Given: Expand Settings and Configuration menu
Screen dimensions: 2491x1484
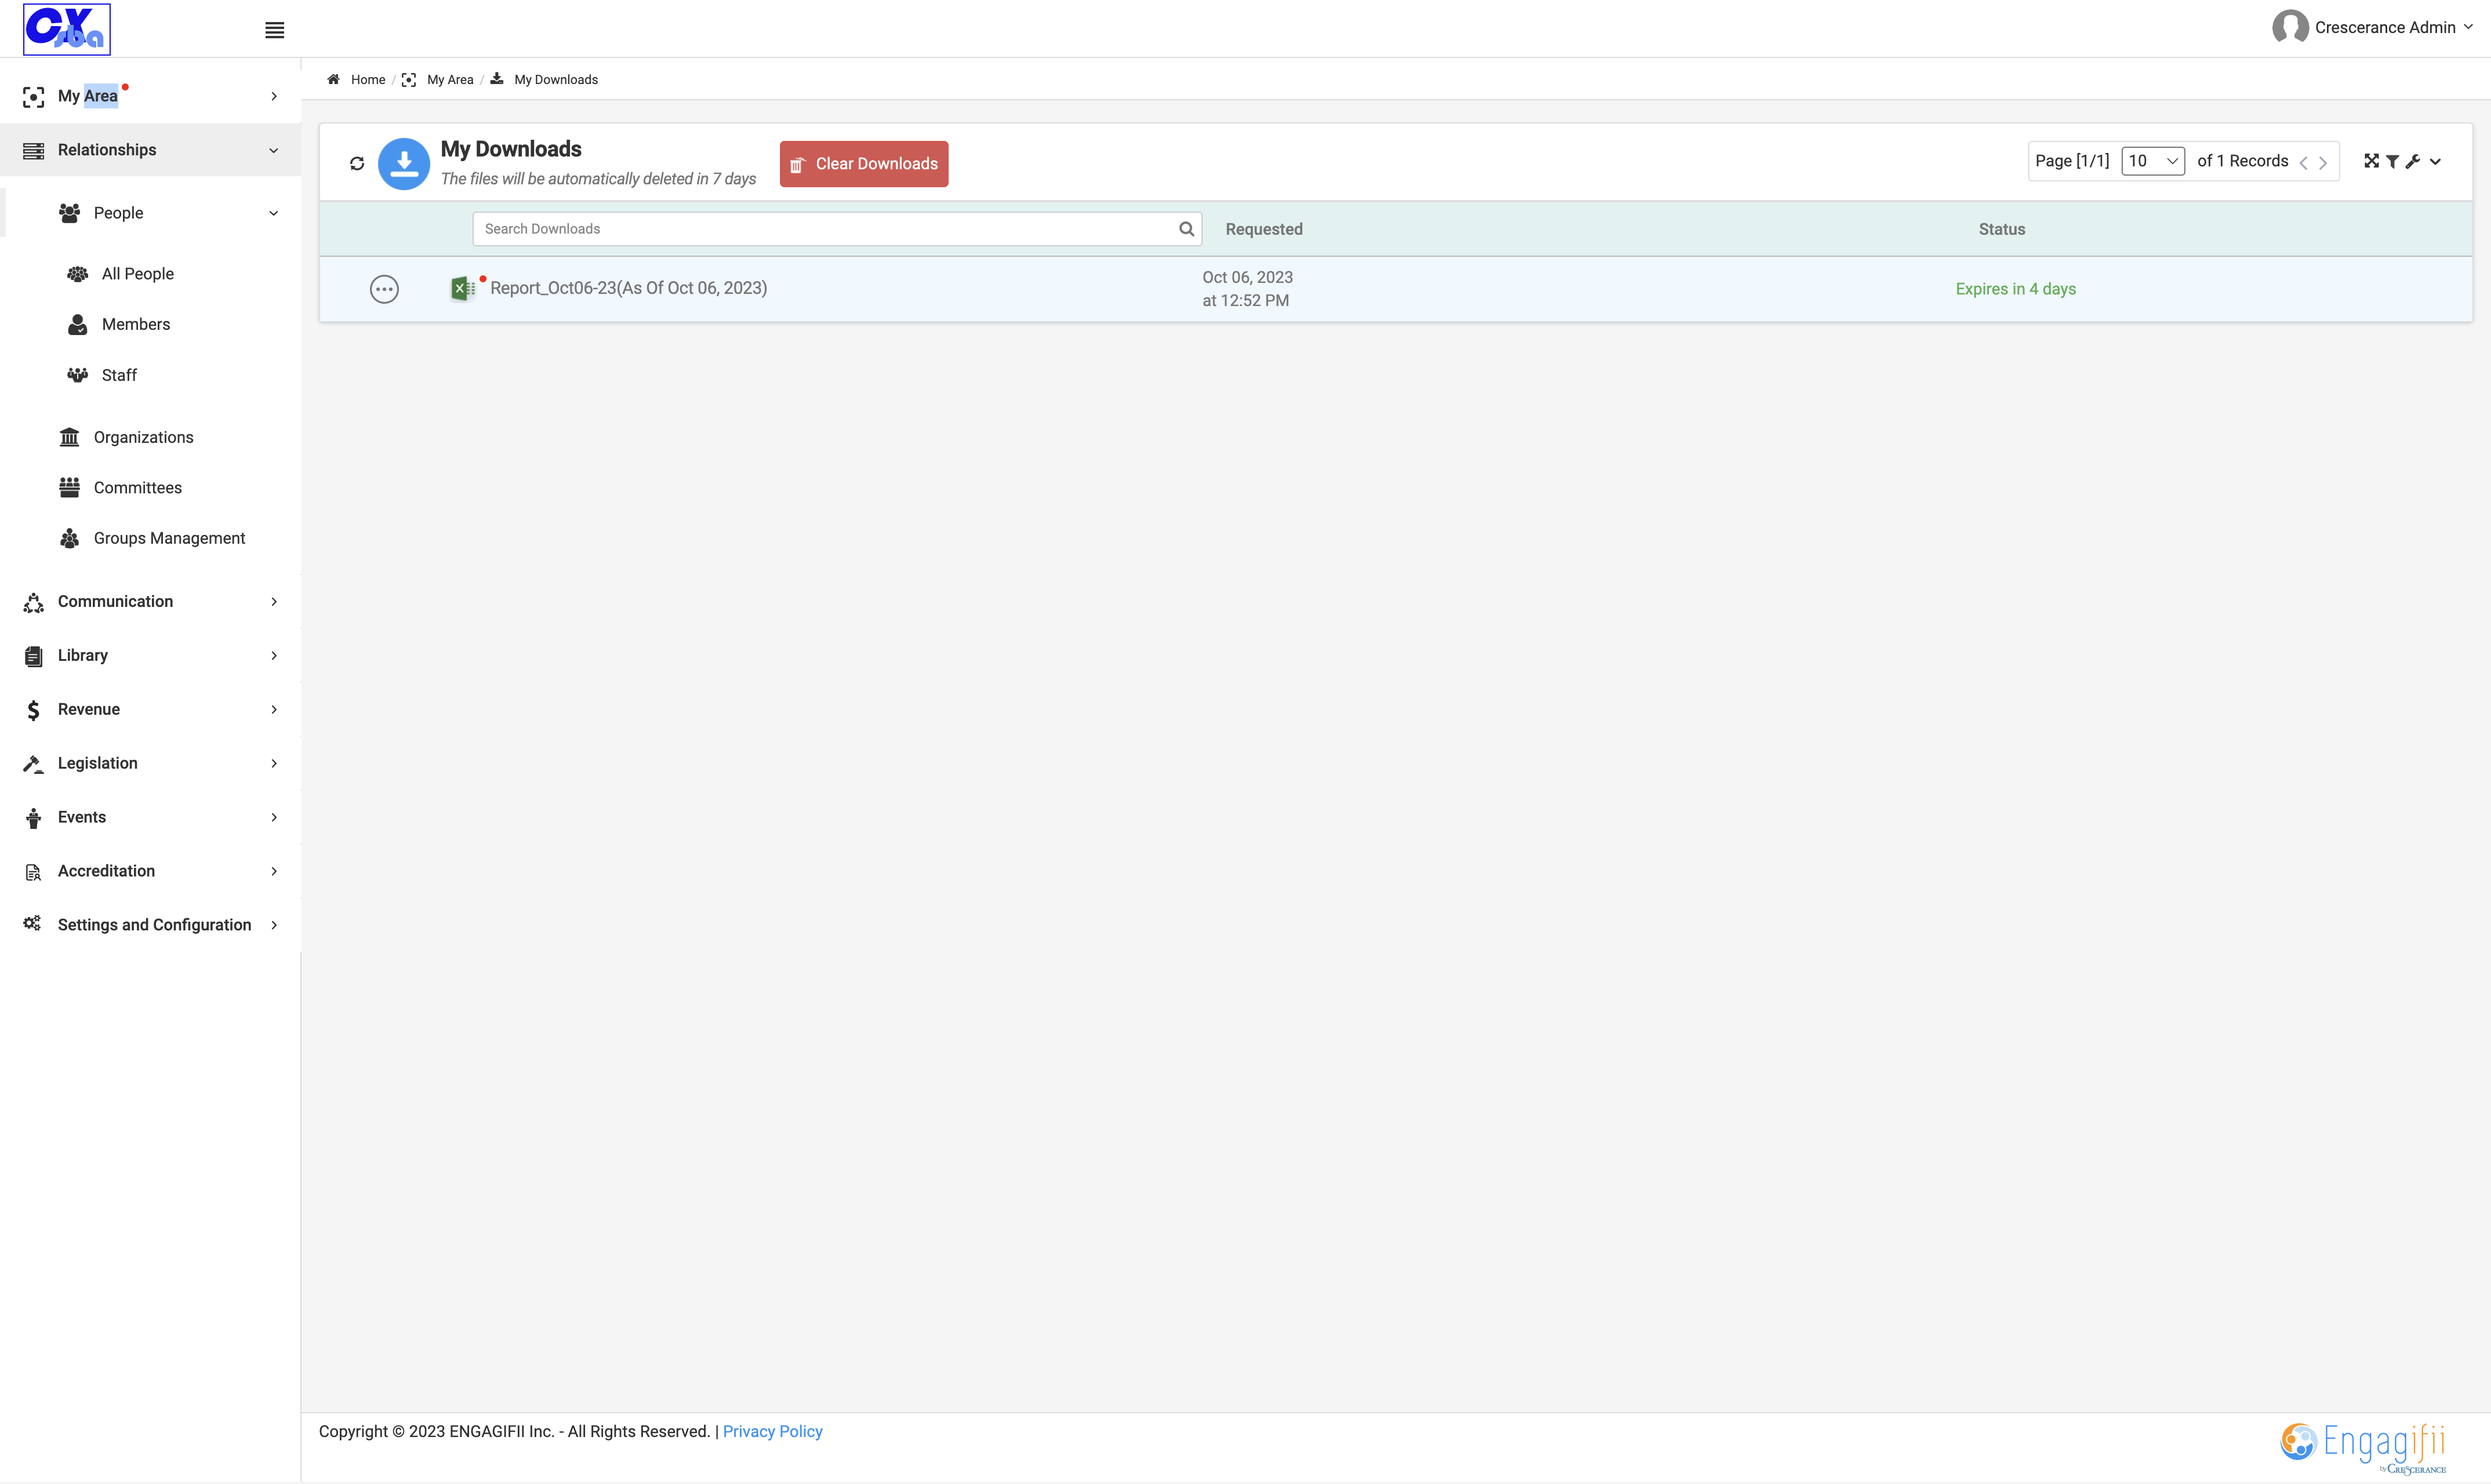Looking at the screenshot, I should coord(150,925).
